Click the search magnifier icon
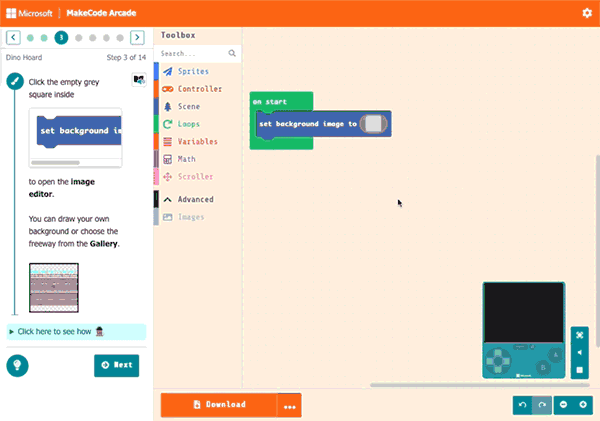600x421 pixels. click(x=232, y=53)
